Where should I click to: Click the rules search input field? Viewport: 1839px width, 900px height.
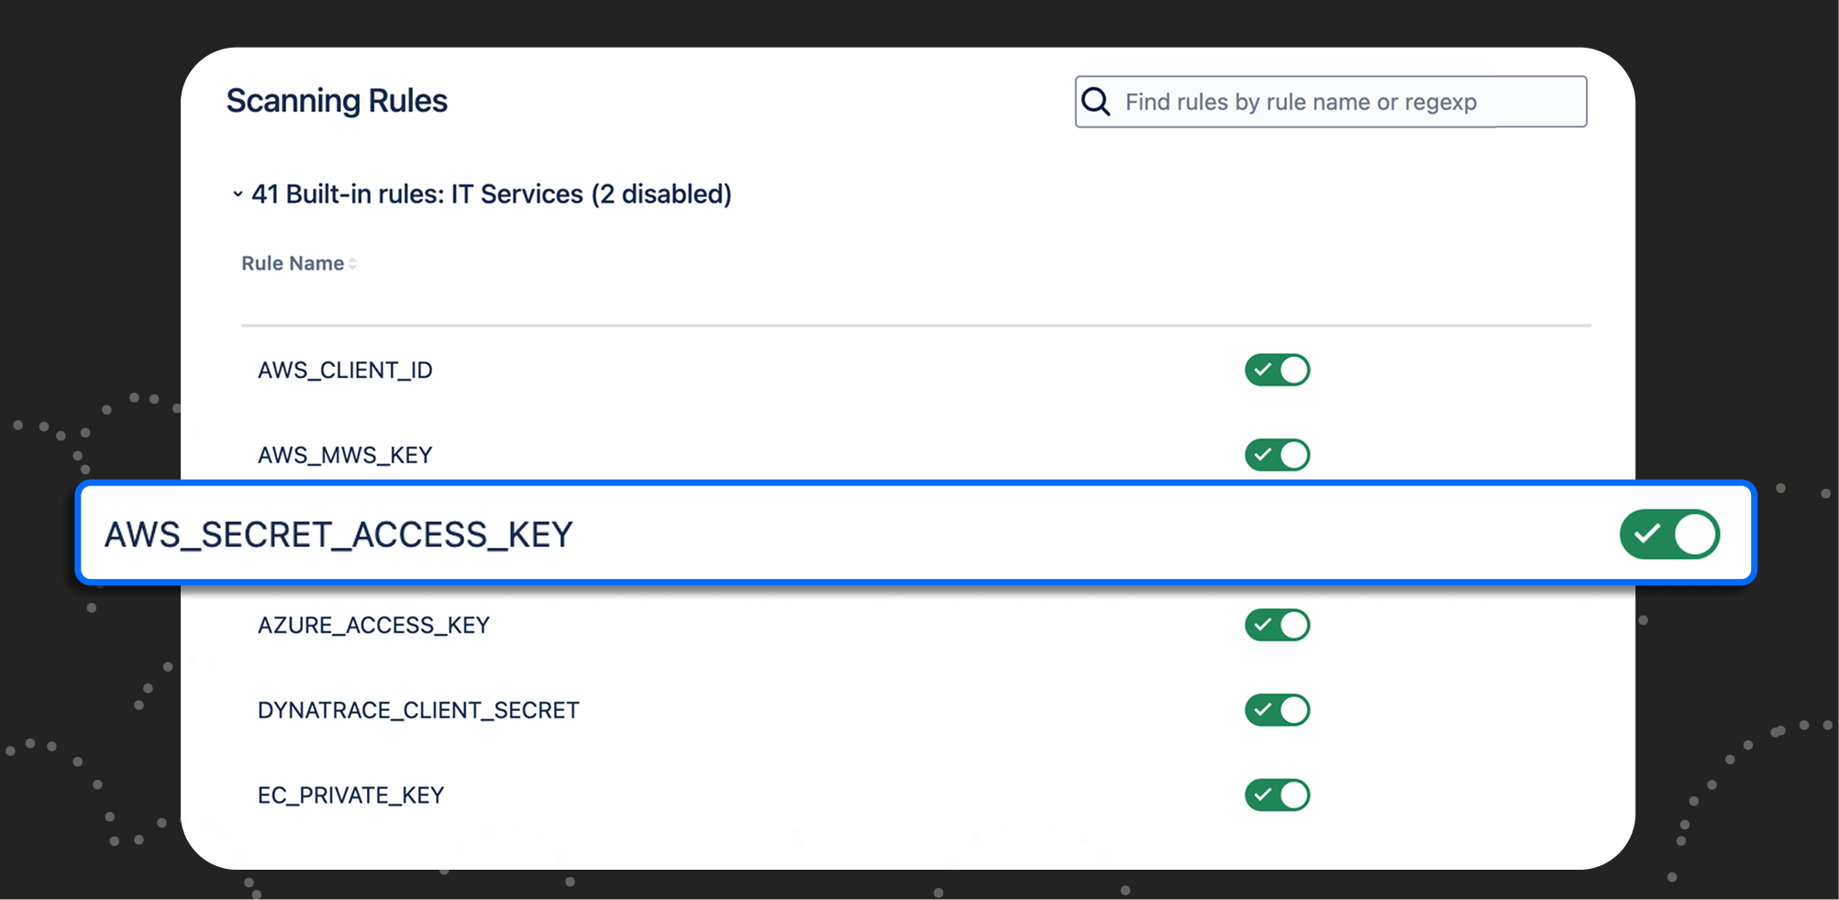[1330, 101]
